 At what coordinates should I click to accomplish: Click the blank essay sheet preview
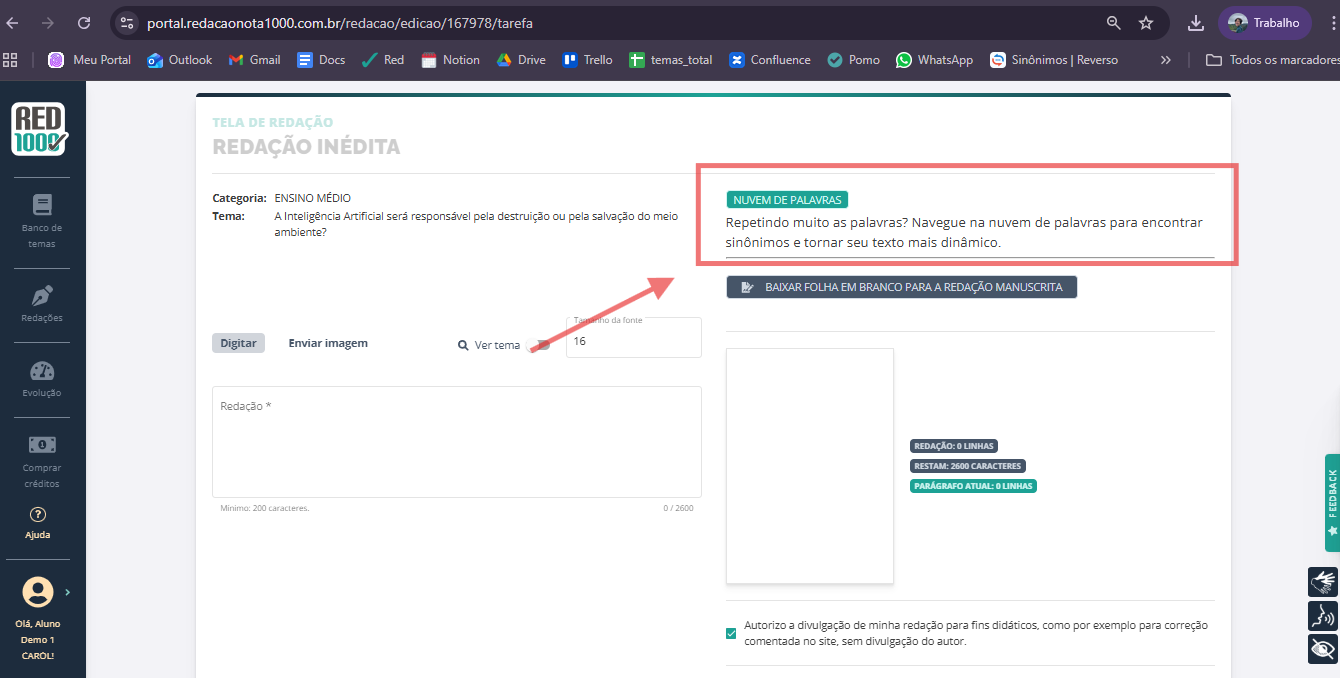coord(809,466)
